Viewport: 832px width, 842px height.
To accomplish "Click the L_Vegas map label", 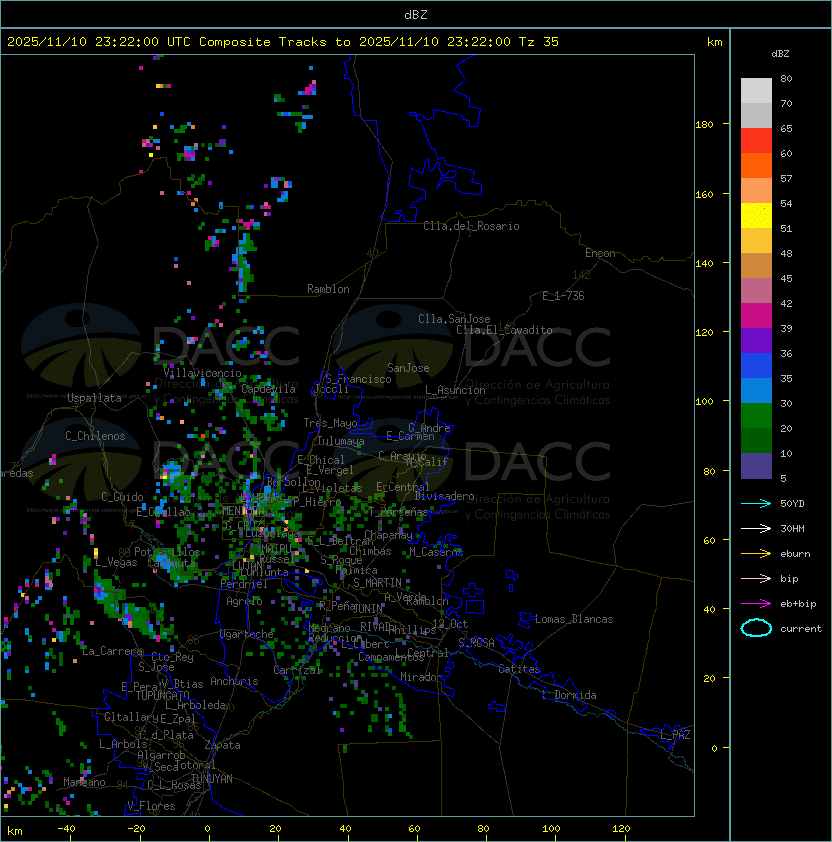I will click(116, 562).
